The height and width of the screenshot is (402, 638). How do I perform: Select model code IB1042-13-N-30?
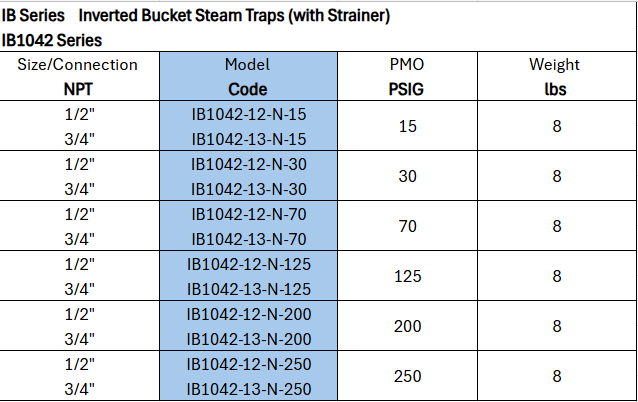click(x=248, y=188)
